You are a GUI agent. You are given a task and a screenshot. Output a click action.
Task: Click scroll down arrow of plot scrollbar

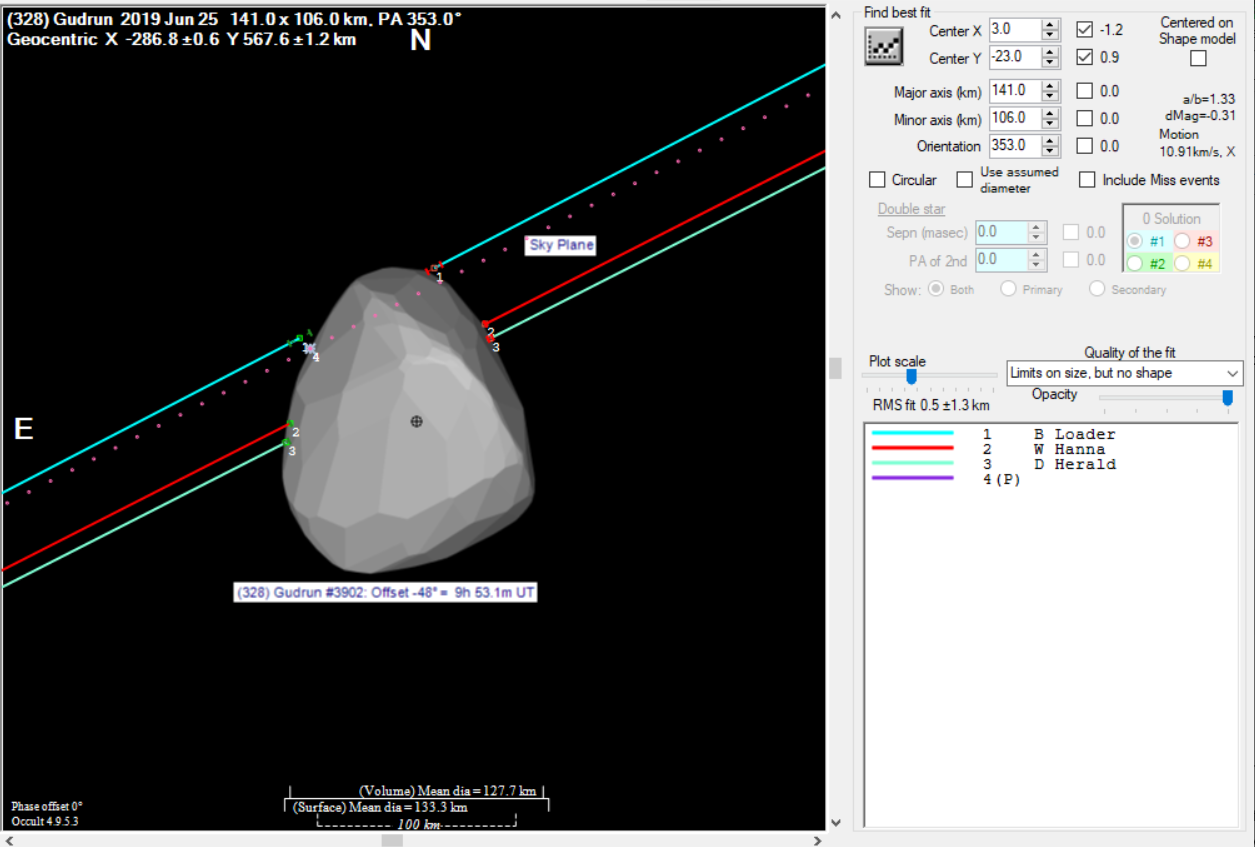tap(836, 823)
